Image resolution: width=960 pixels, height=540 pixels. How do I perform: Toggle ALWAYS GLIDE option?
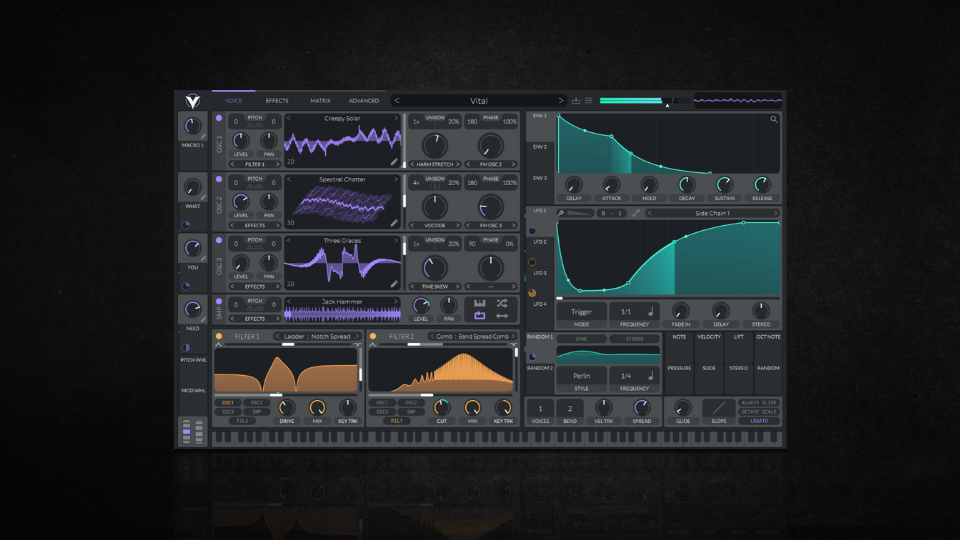point(759,403)
